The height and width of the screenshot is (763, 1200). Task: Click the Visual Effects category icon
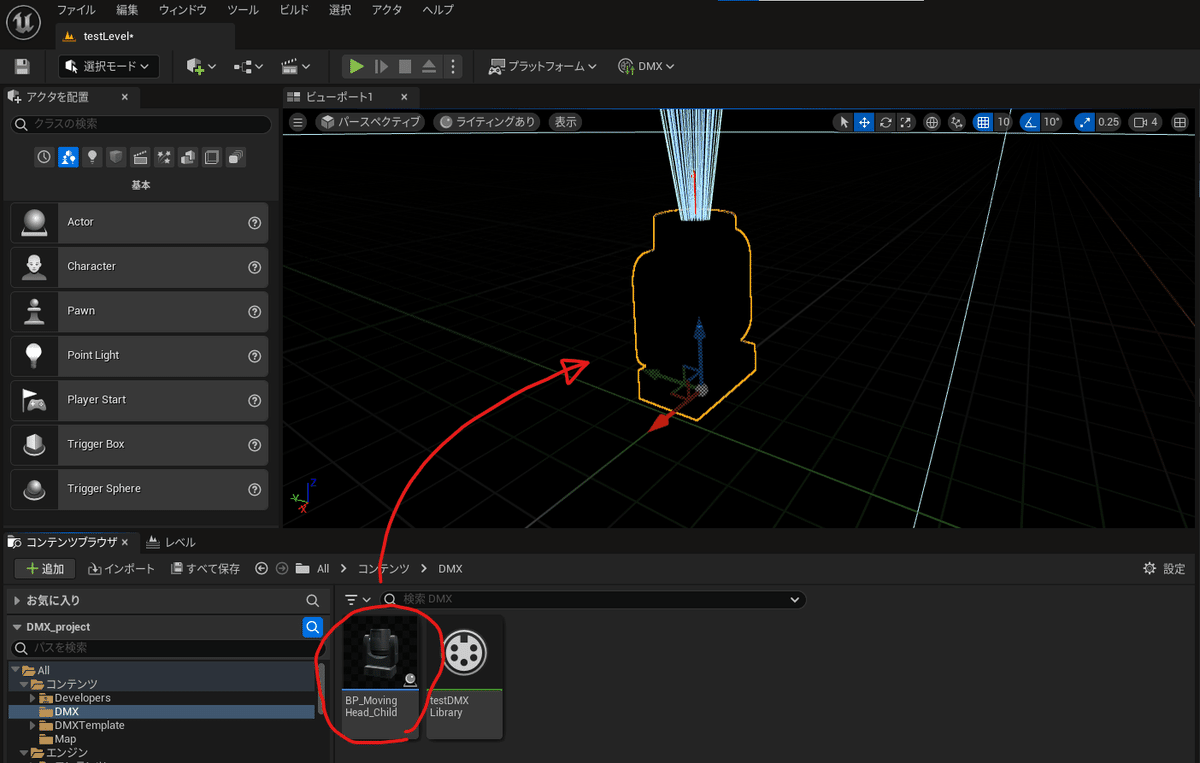click(164, 157)
